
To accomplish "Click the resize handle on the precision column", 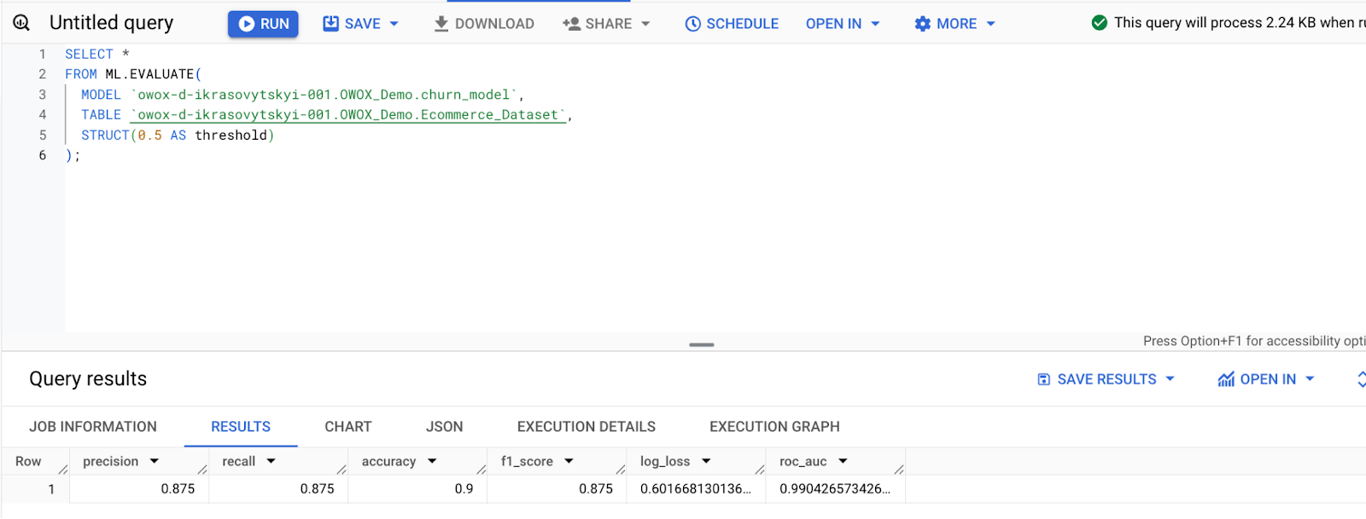I will coord(203,467).
